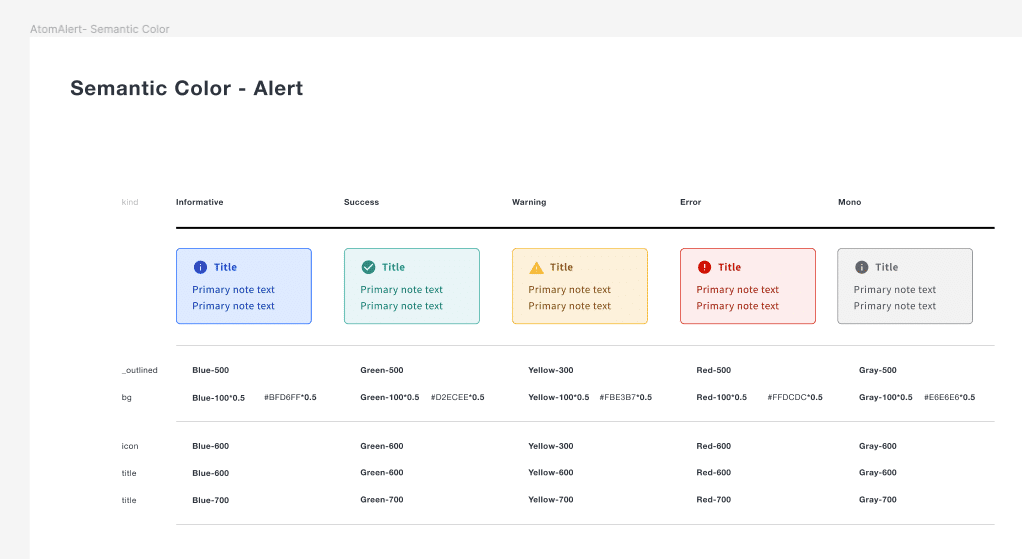Select the Mono column header

tap(849, 202)
